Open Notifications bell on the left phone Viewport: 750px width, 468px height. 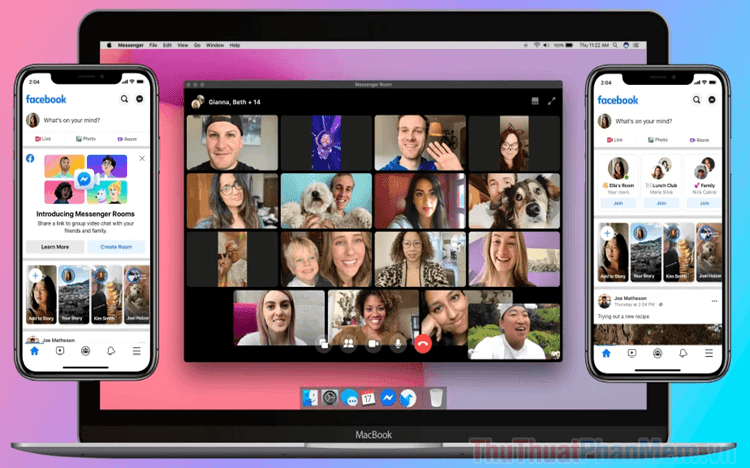click(x=110, y=351)
